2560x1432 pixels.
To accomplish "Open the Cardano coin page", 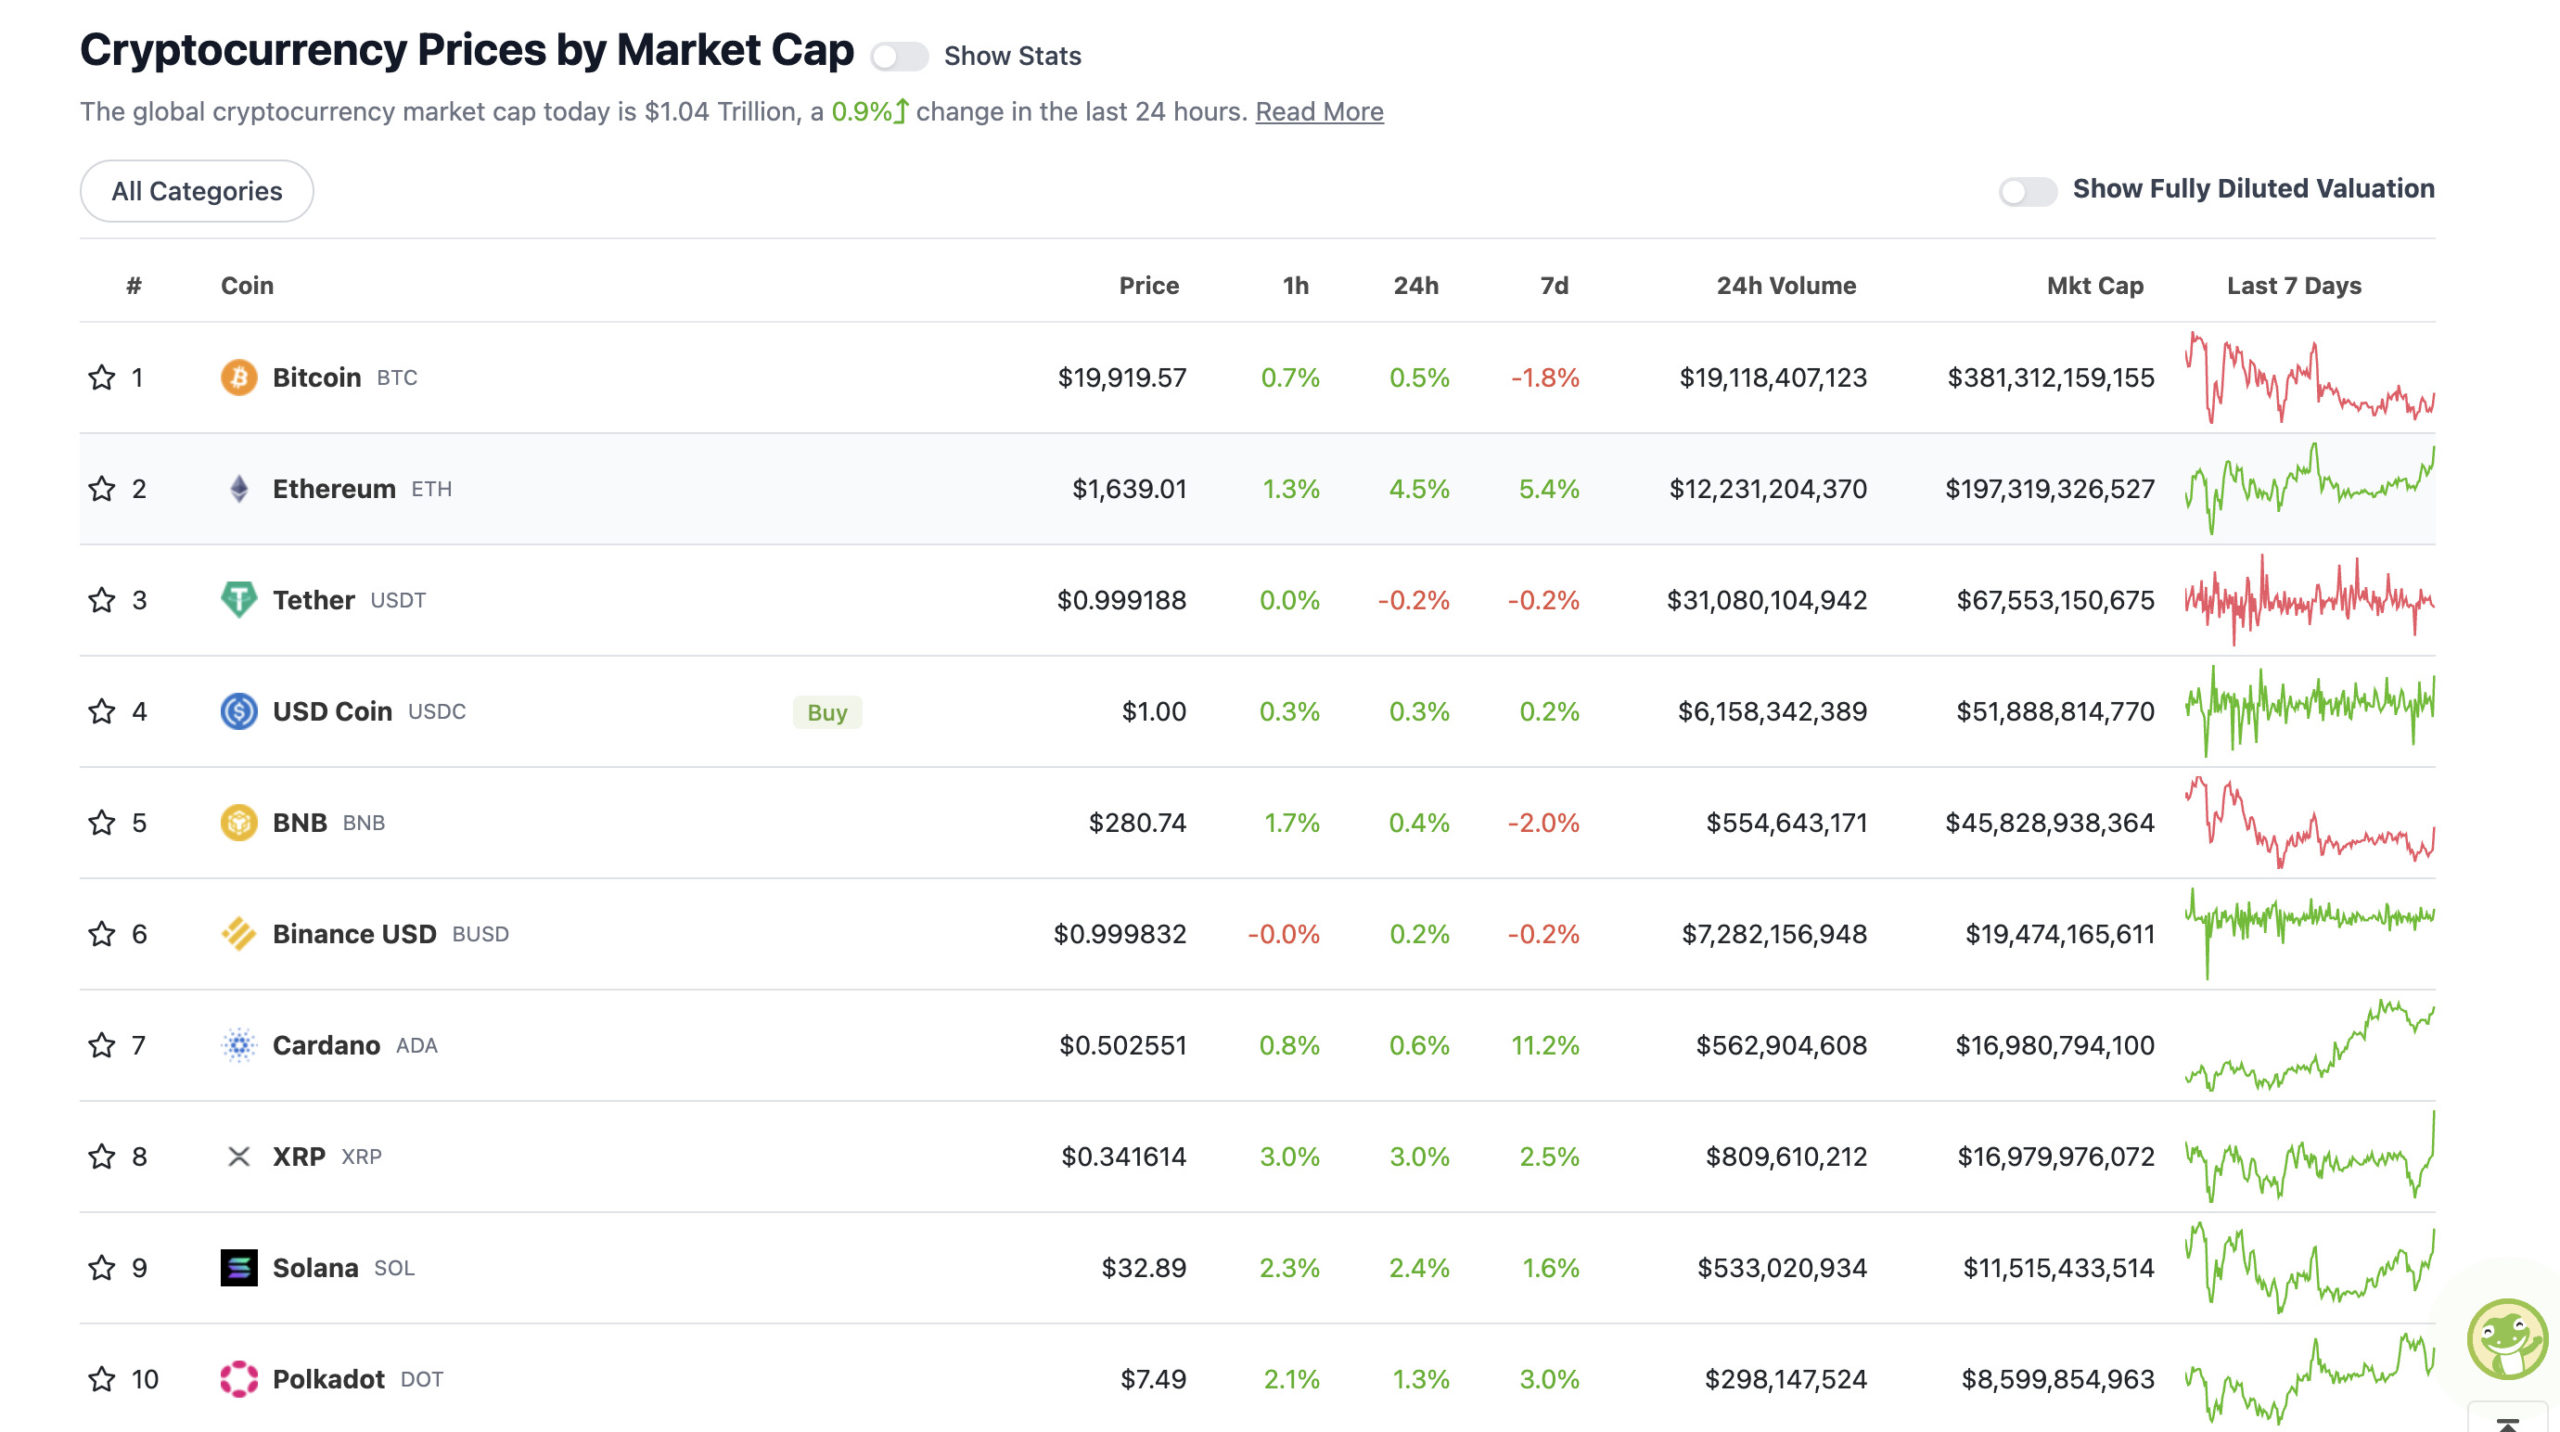I will coord(326,1045).
